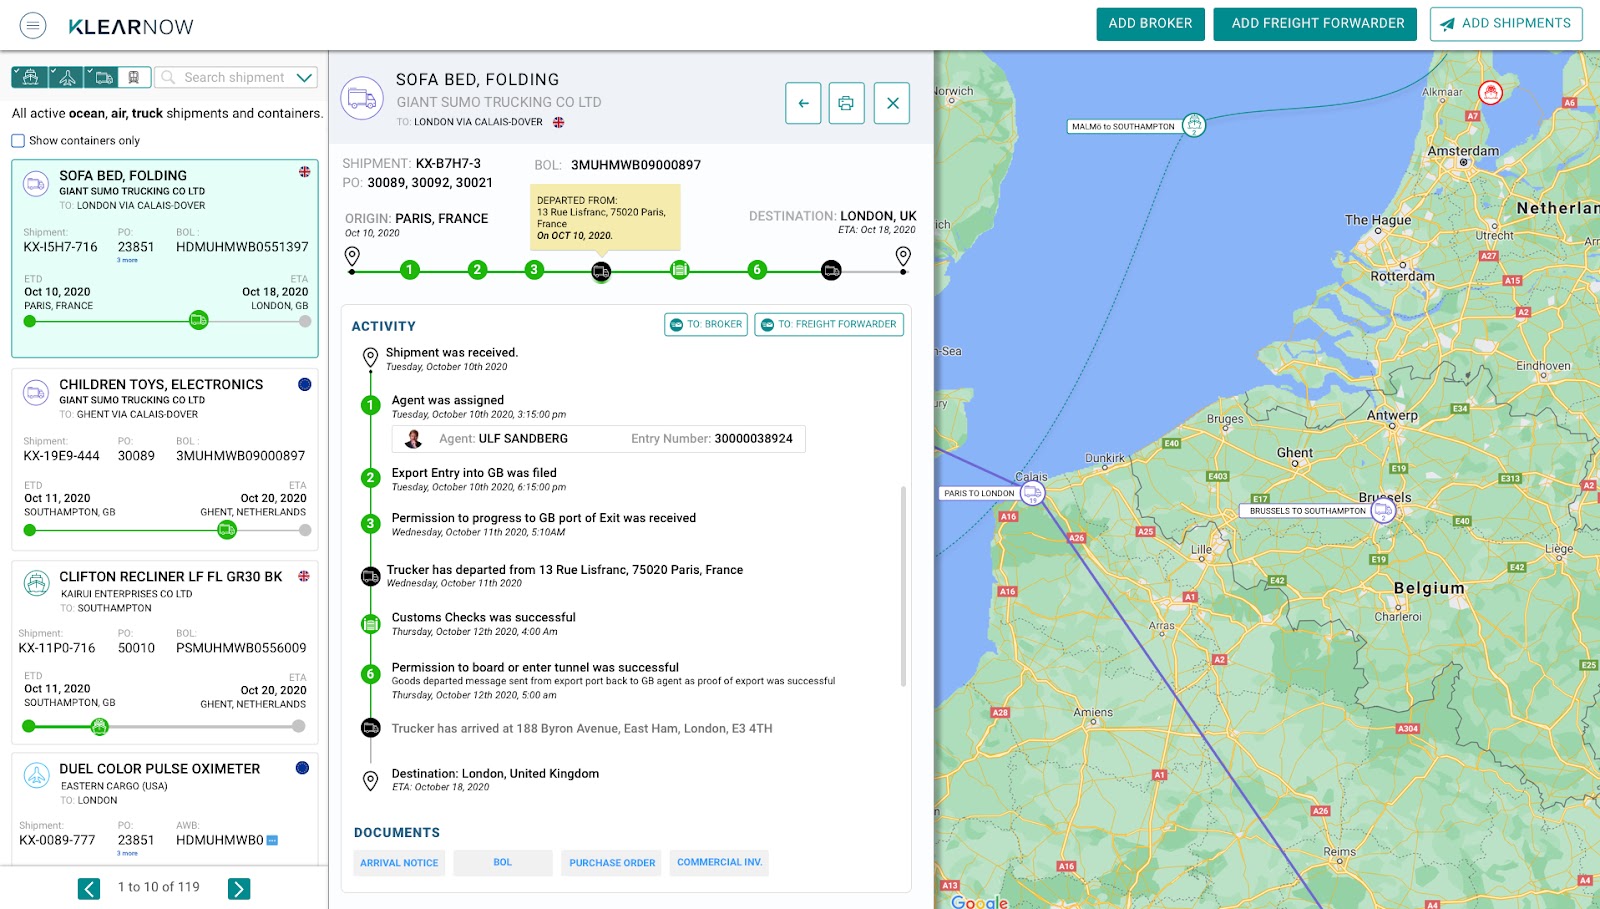
Task: Click the 'Export Entry' step 2 badge
Action: [371, 478]
